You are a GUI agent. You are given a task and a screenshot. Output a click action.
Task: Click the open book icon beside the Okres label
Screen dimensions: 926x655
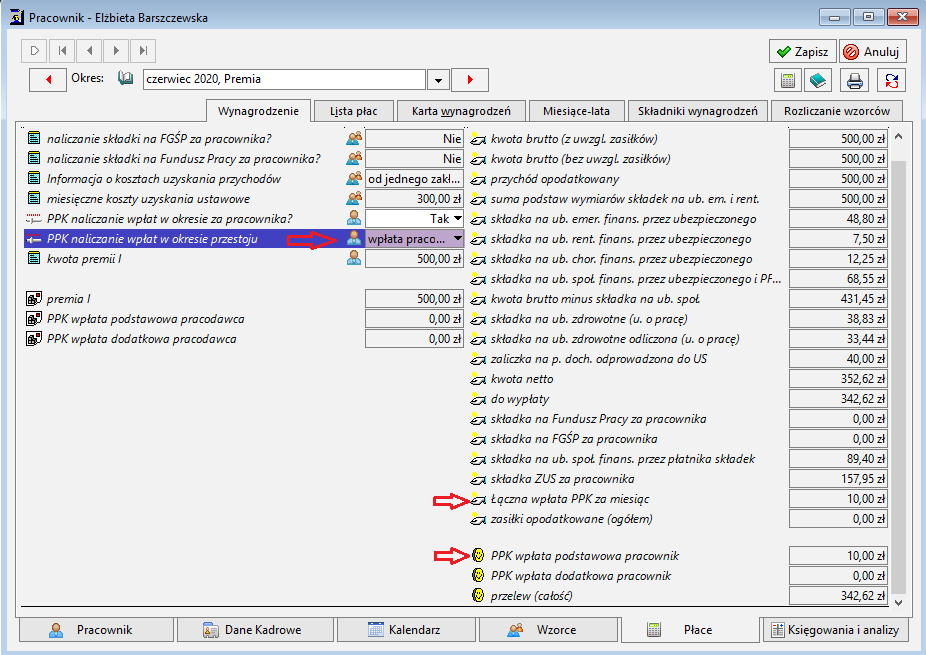tap(125, 78)
